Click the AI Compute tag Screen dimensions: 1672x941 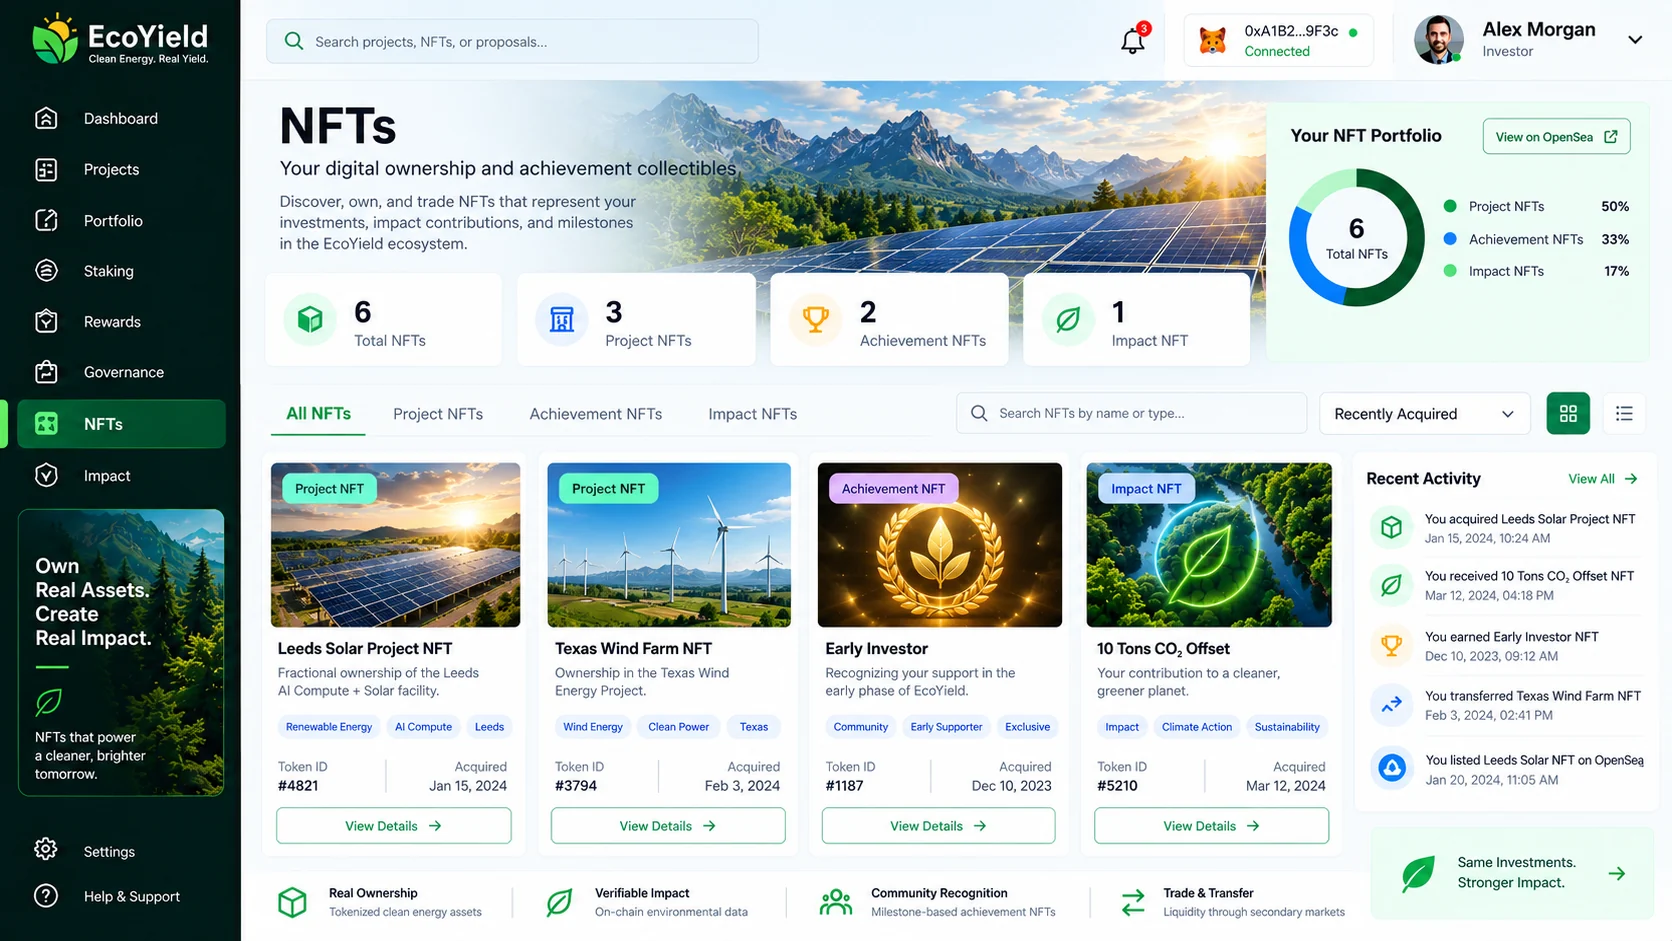[x=423, y=727]
